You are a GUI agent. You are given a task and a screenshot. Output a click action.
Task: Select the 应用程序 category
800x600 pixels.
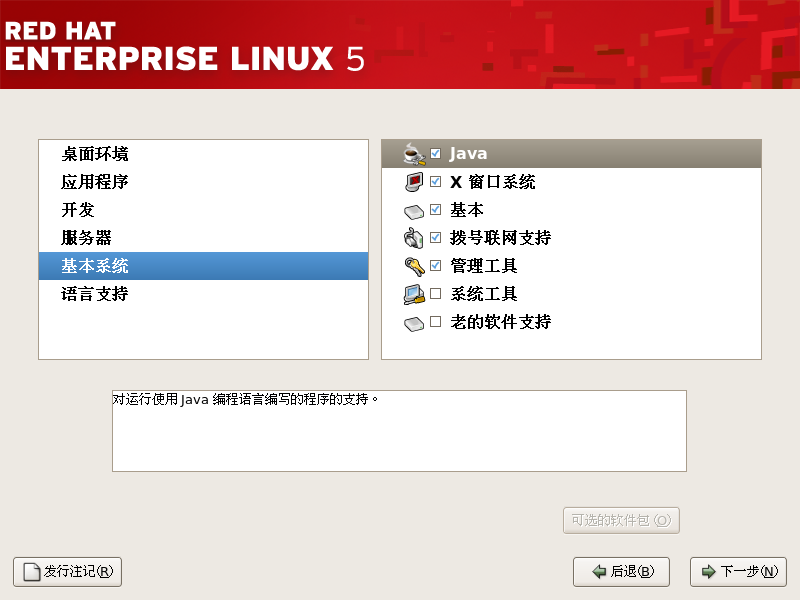(x=95, y=182)
